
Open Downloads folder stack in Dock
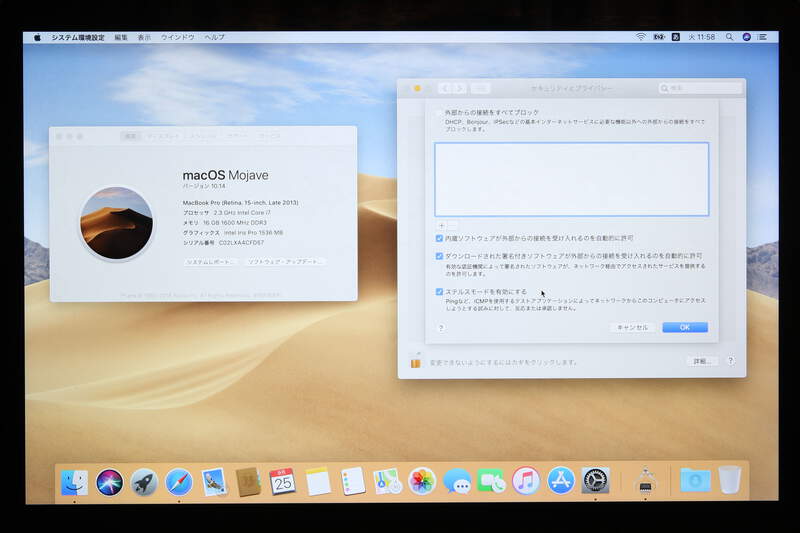(695, 480)
